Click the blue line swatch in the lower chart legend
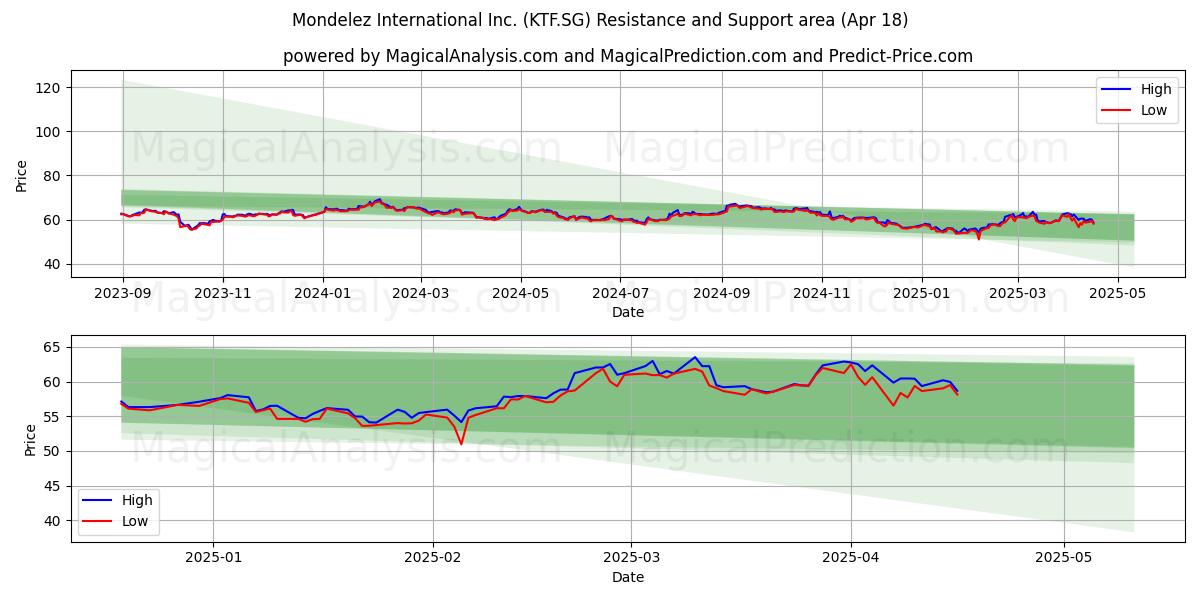Image resolution: width=1200 pixels, height=600 pixels. [99, 501]
